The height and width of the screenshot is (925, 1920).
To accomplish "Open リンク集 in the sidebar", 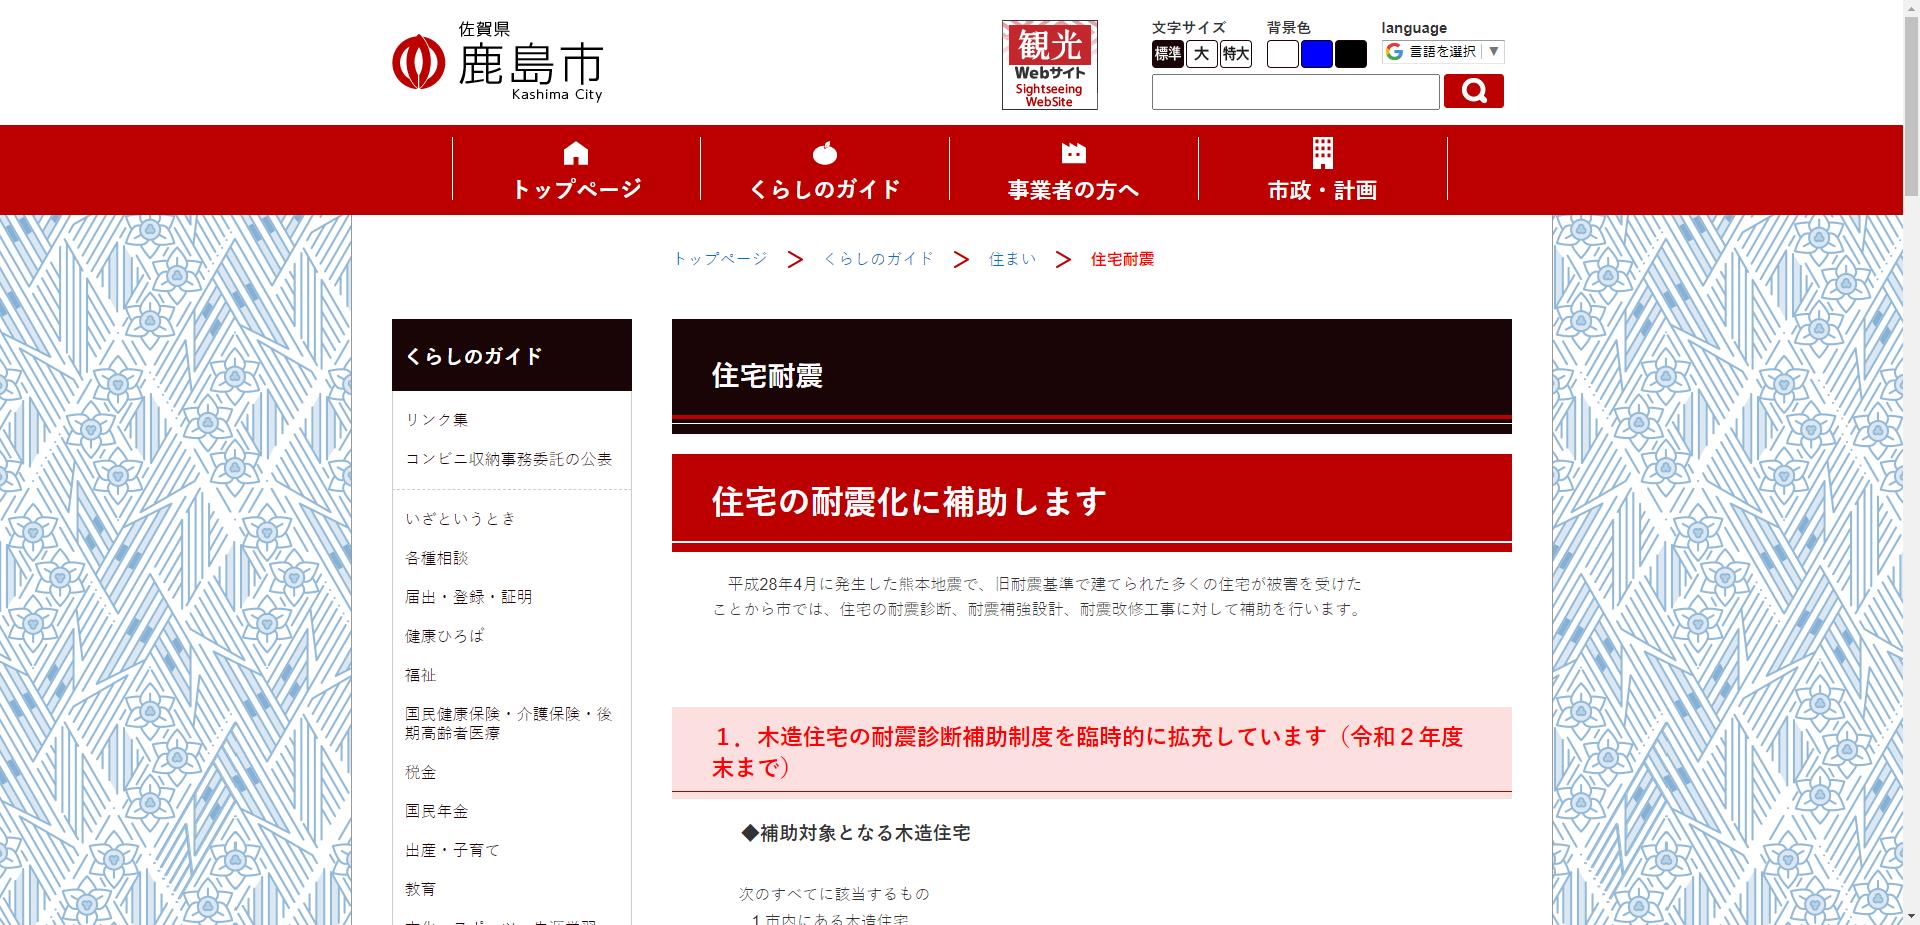I will (438, 420).
